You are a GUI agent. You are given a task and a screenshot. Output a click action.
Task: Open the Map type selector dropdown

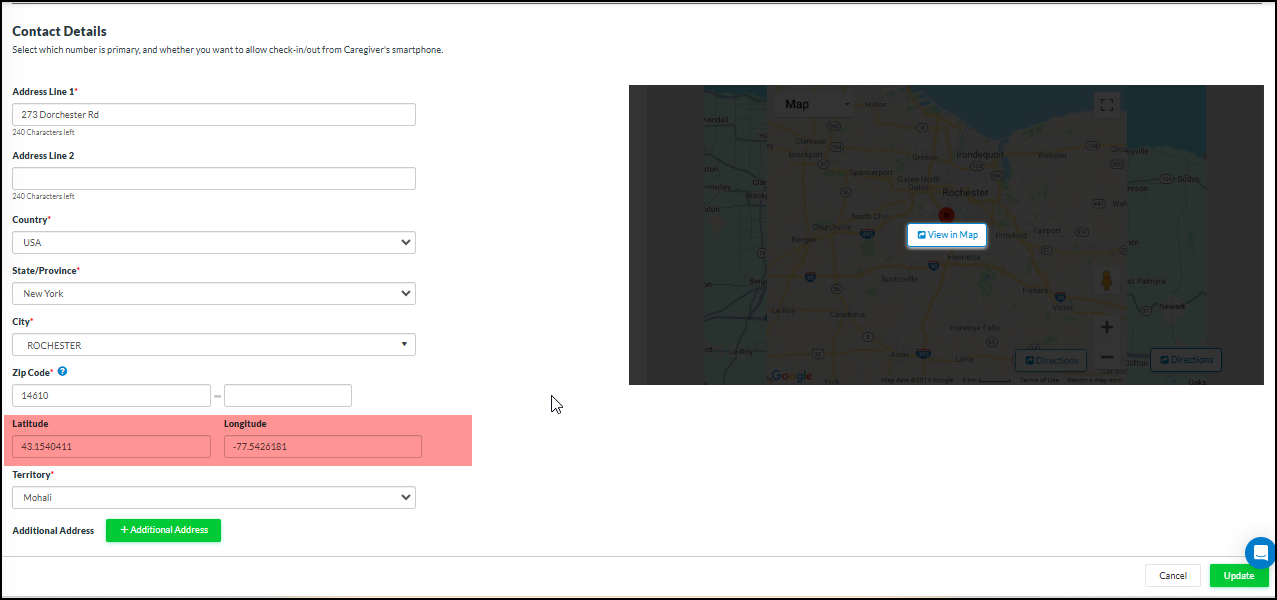[812, 104]
